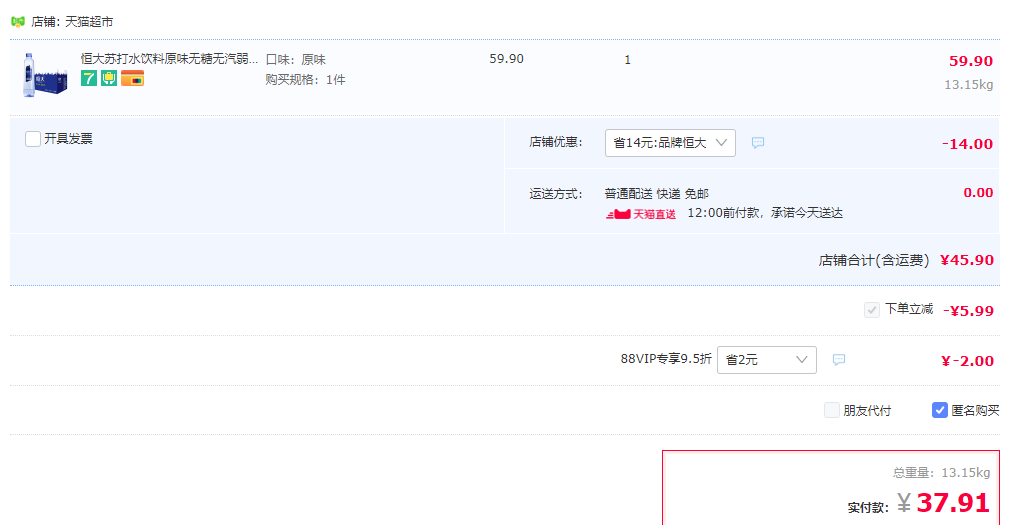Click info bubble icon beside store discount

click(758, 143)
